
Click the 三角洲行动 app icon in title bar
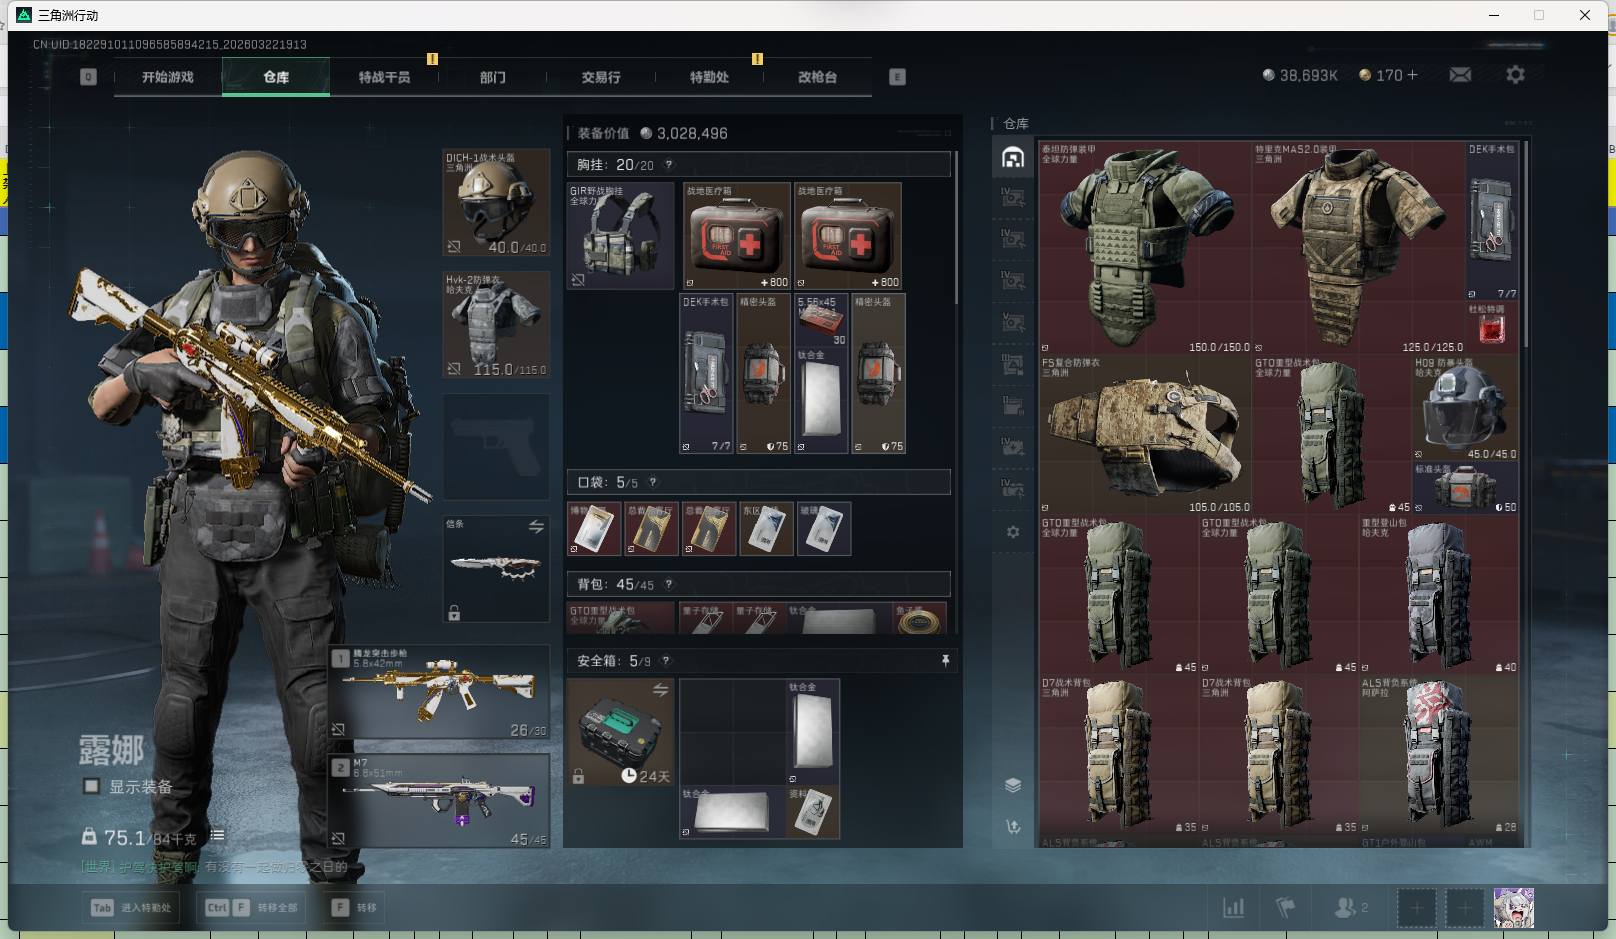pos(24,15)
